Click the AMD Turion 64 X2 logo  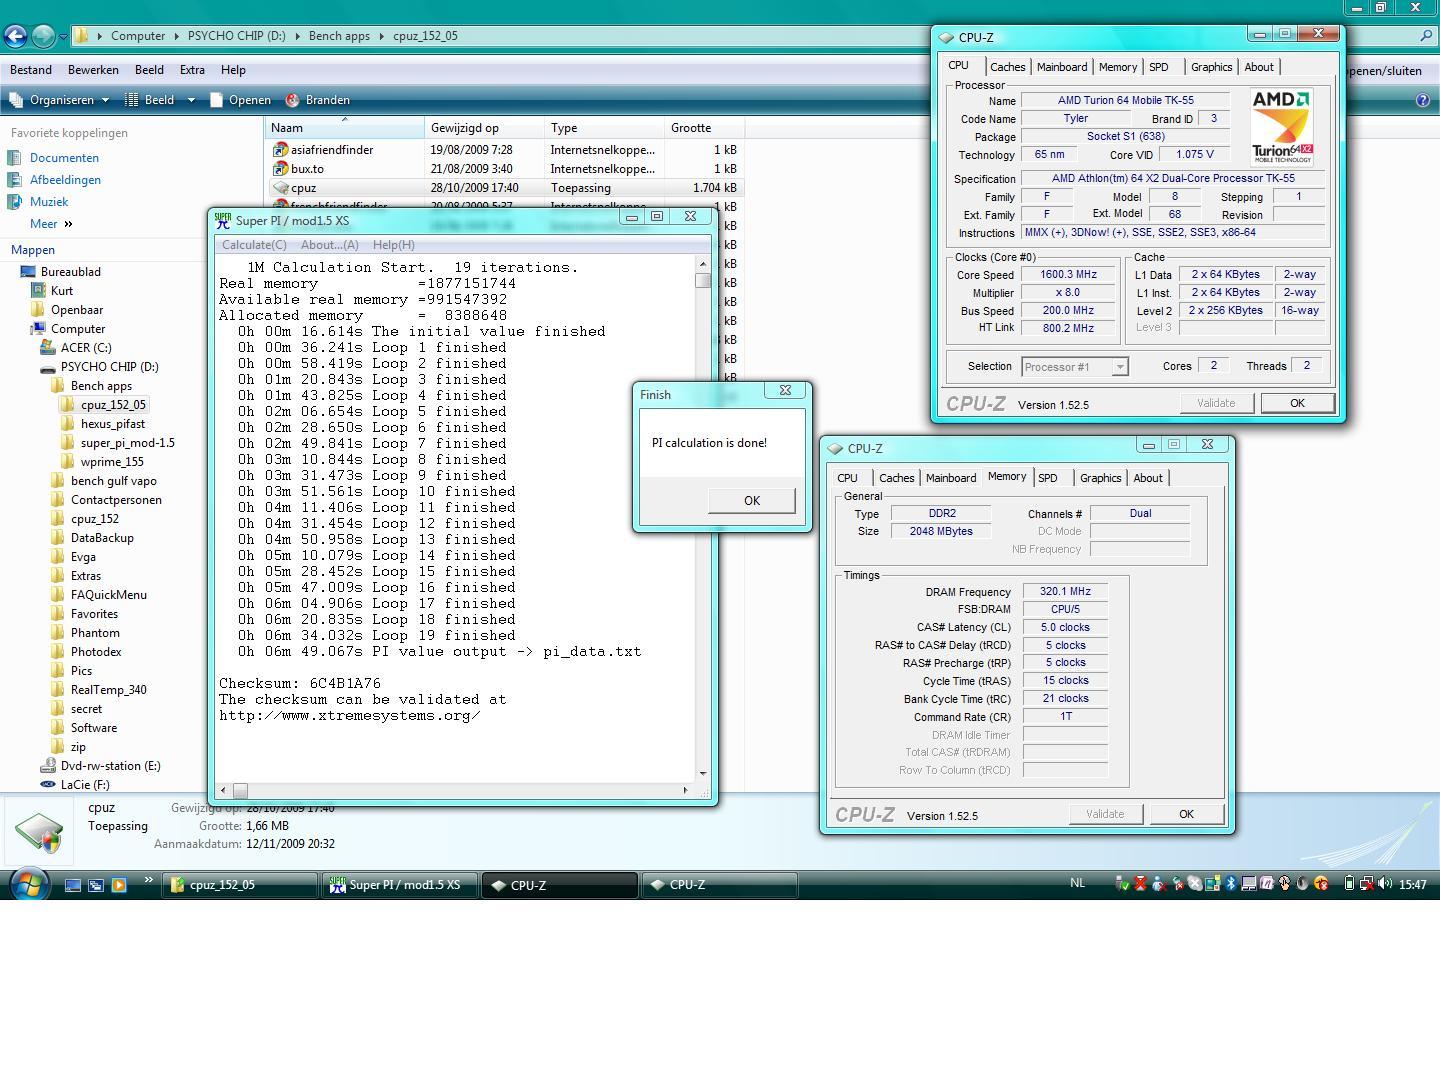pyautogui.click(x=1282, y=127)
